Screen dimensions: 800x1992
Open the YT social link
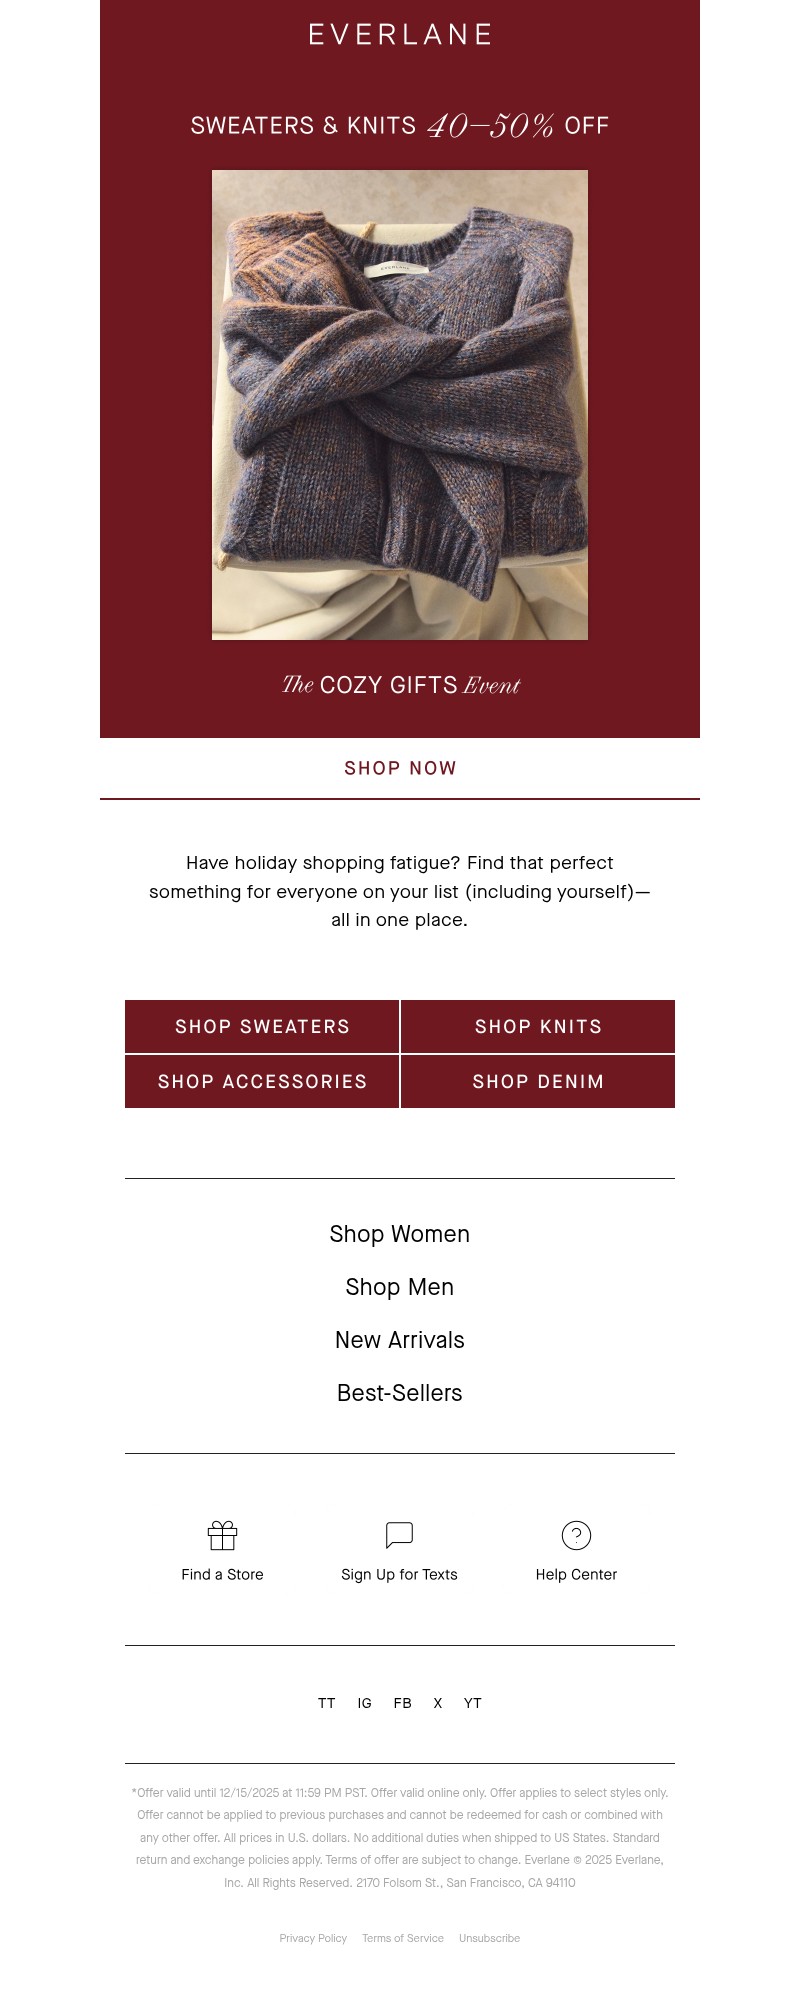point(472,1703)
